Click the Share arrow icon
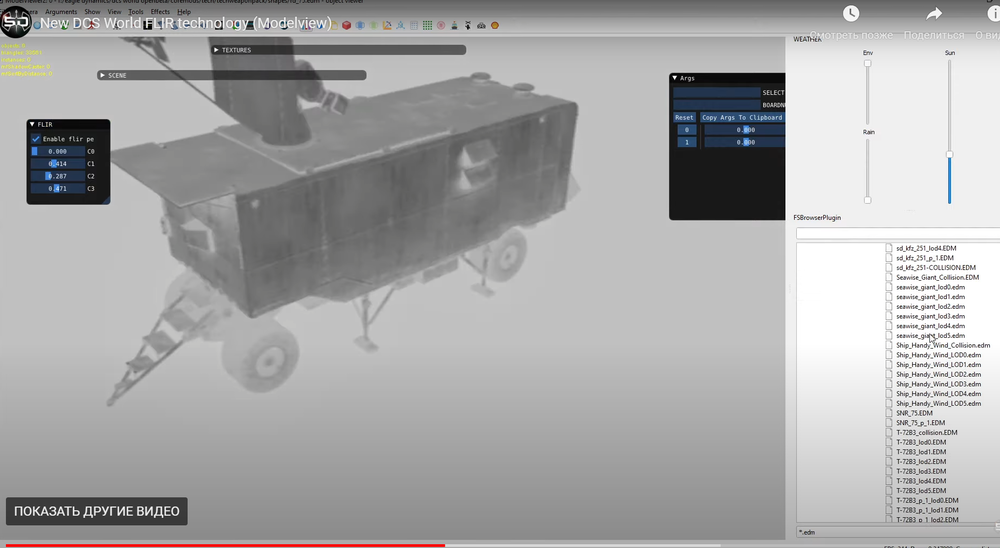1000x548 pixels. (x=934, y=13)
